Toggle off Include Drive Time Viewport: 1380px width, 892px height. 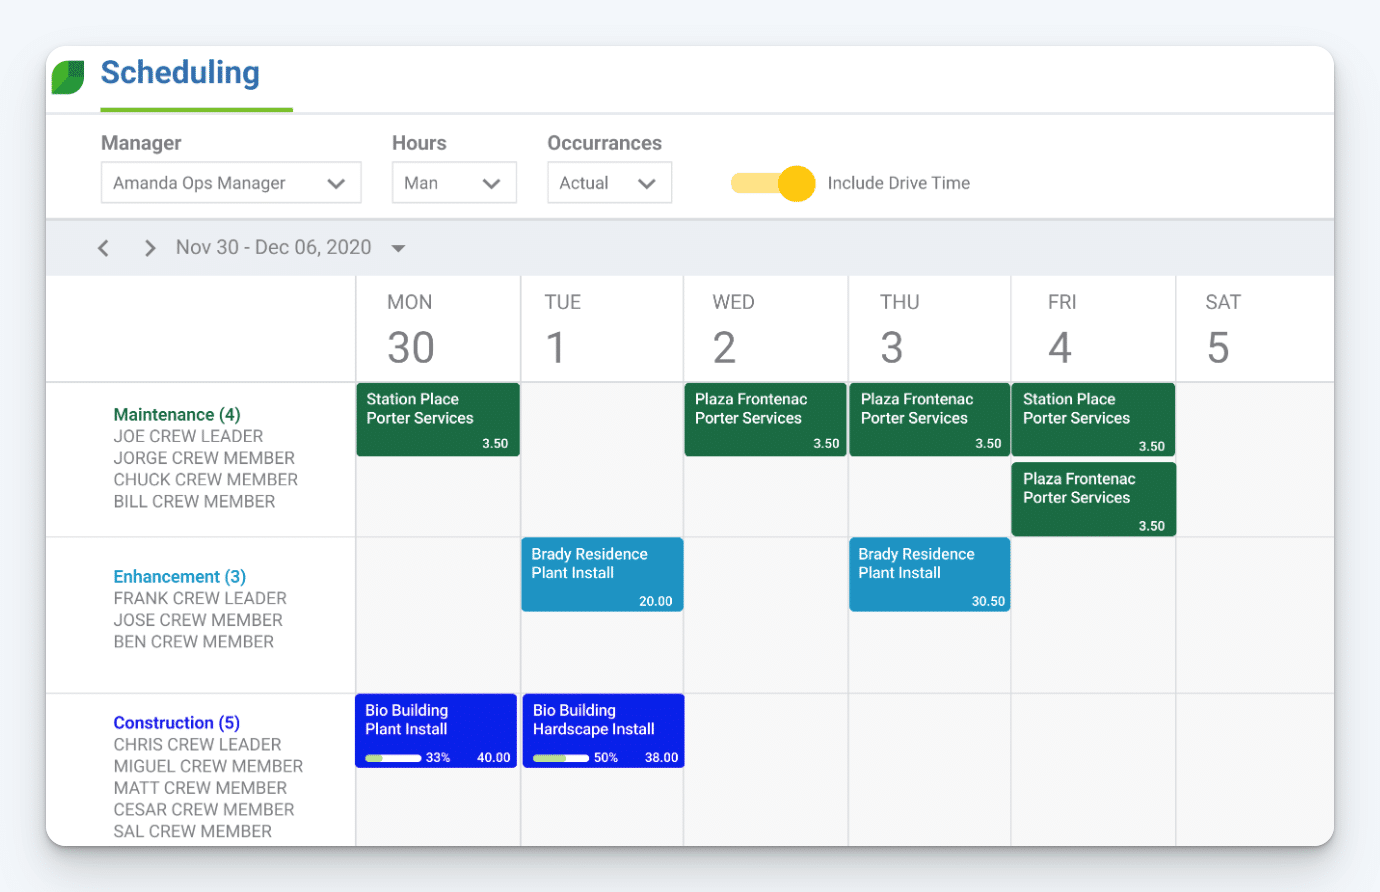pos(772,183)
